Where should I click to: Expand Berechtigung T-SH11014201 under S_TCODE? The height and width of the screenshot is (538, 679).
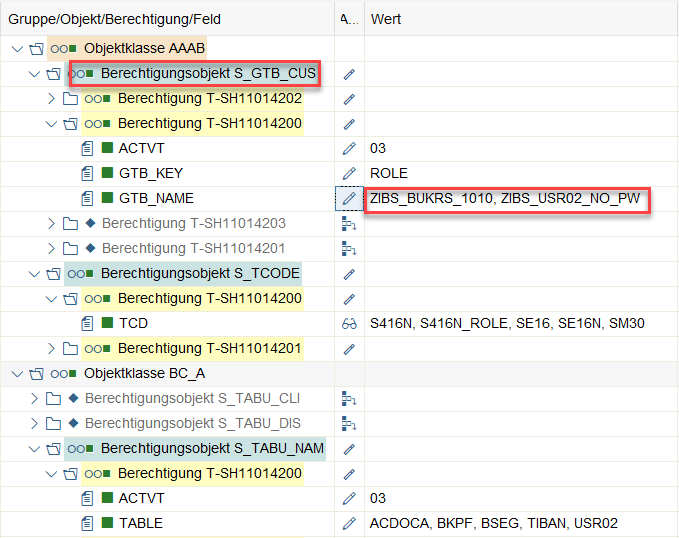pyautogui.click(x=52, y=349)
